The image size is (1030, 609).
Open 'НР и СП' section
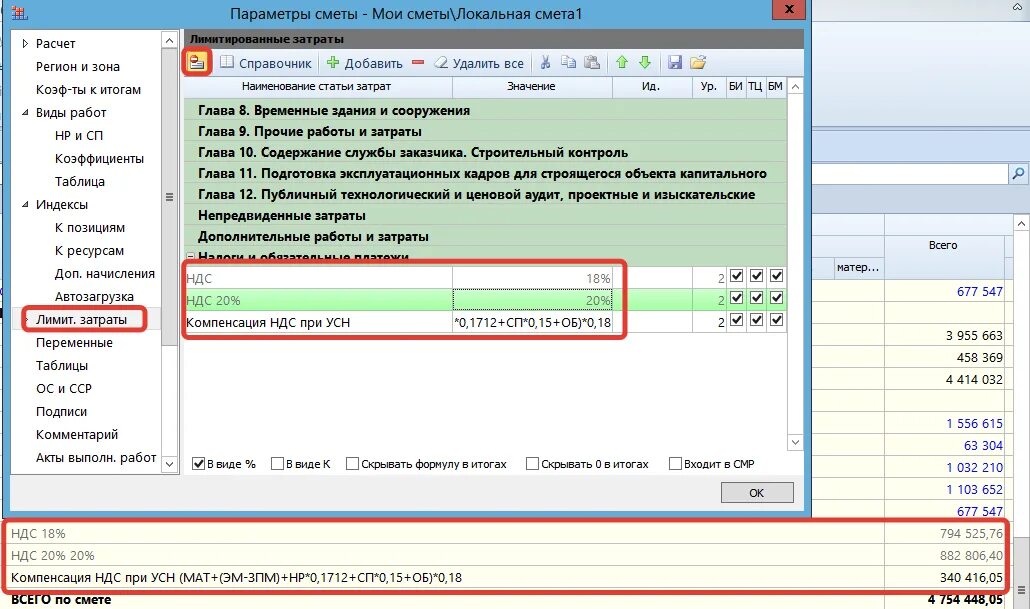pos(79,135)
